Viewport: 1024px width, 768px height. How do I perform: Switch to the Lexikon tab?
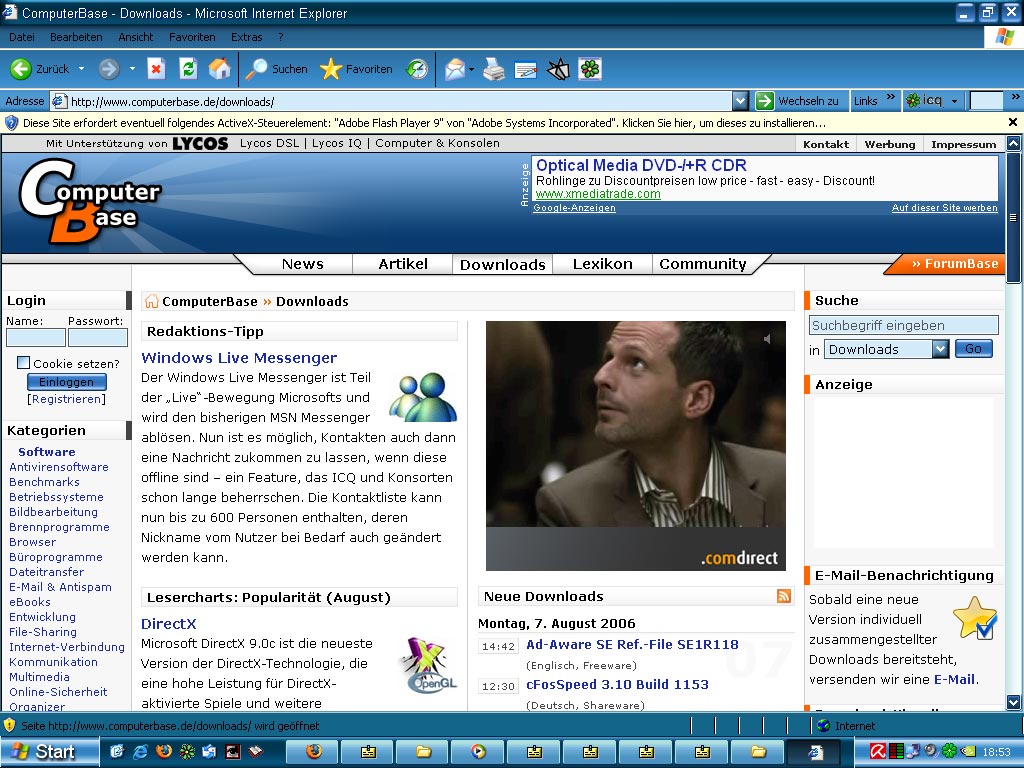point(602,264)
